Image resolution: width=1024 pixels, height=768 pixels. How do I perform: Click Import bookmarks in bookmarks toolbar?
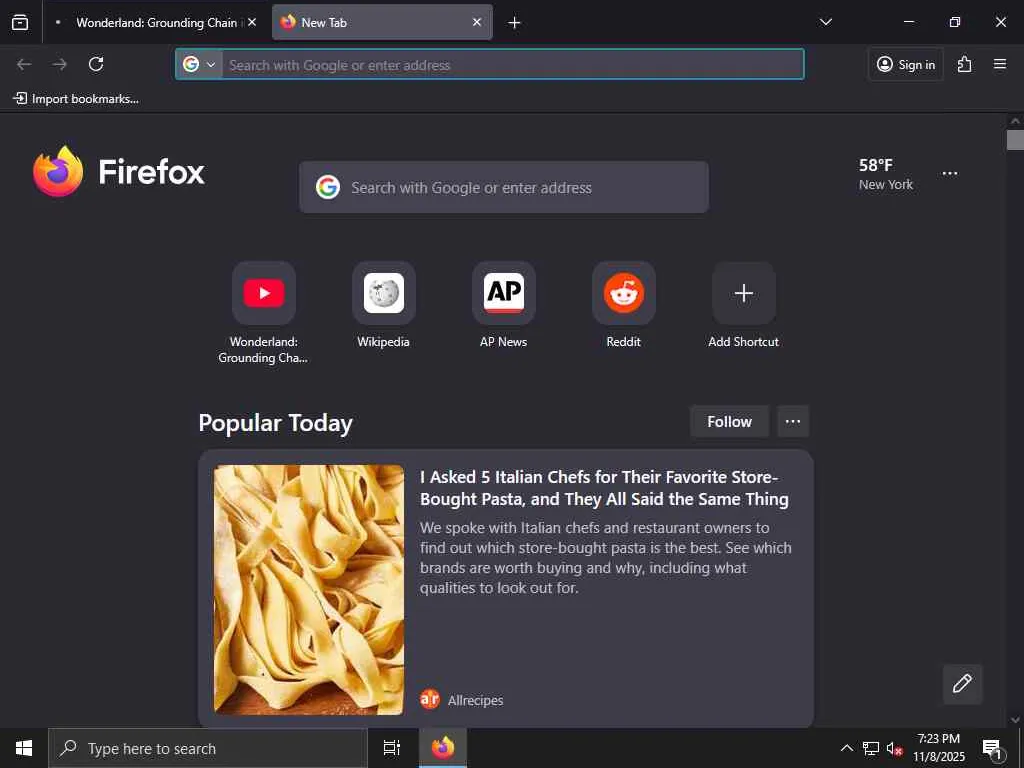76,99
